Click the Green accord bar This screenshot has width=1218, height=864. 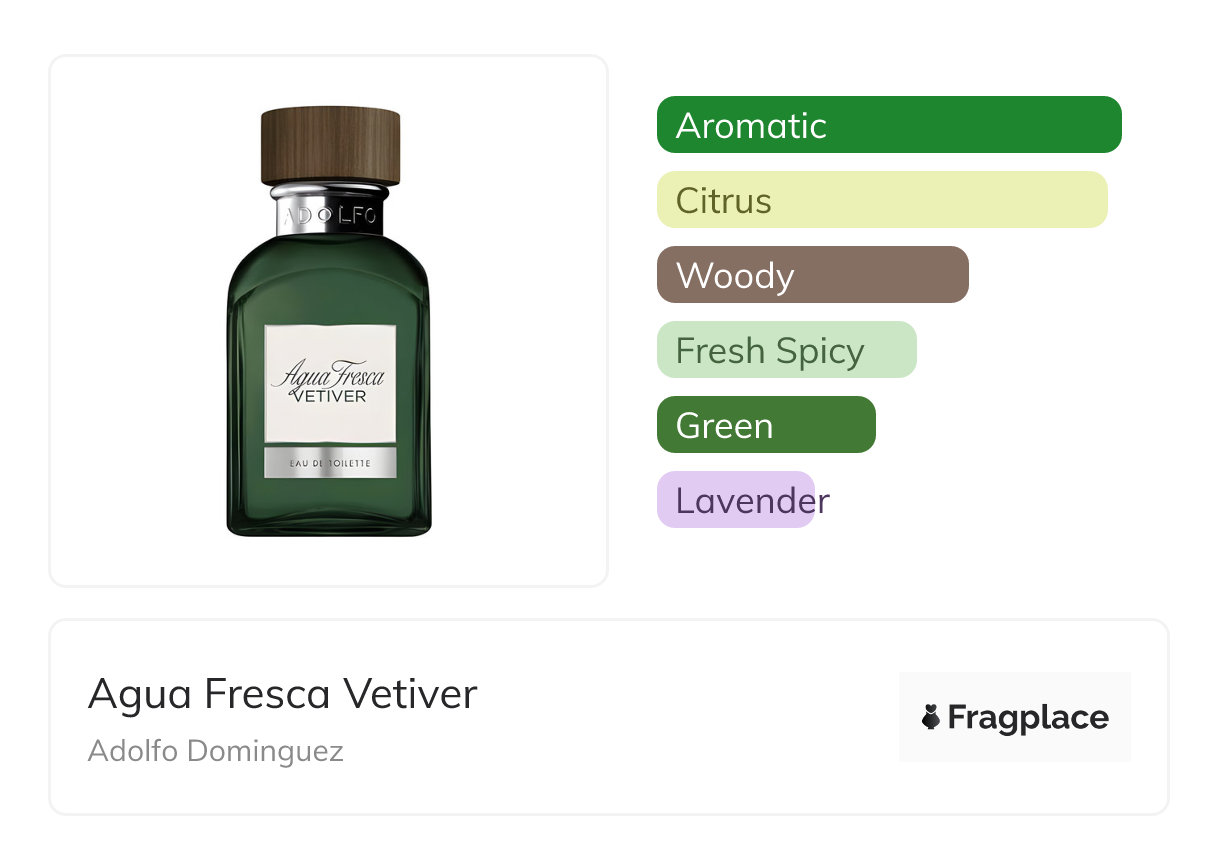pyautogui.click(x=766, y=425)
